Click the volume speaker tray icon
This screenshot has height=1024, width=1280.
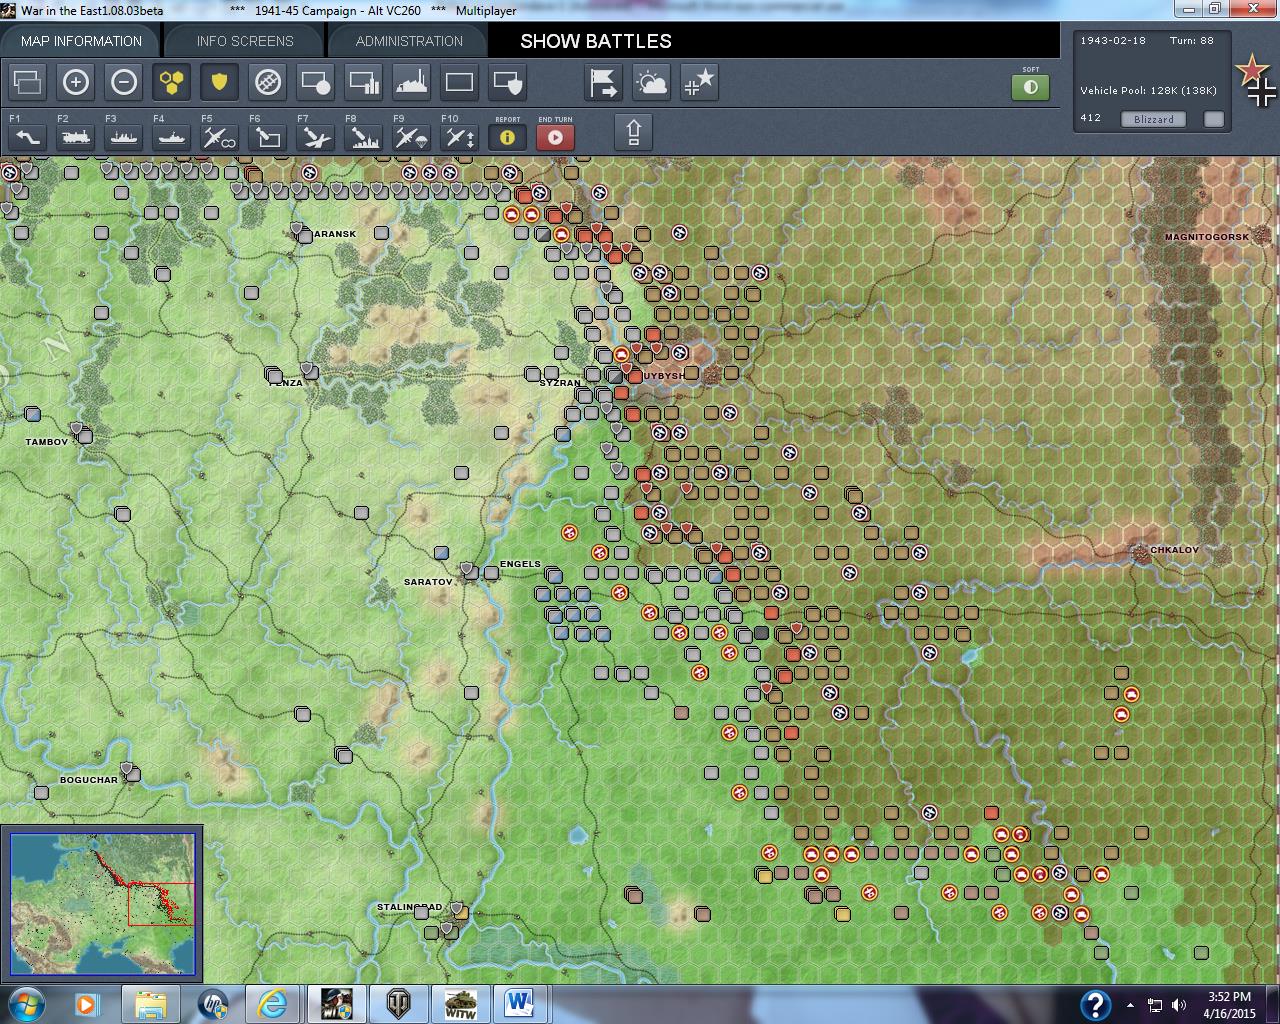pyautogui.click(x=1179, y=1005)
